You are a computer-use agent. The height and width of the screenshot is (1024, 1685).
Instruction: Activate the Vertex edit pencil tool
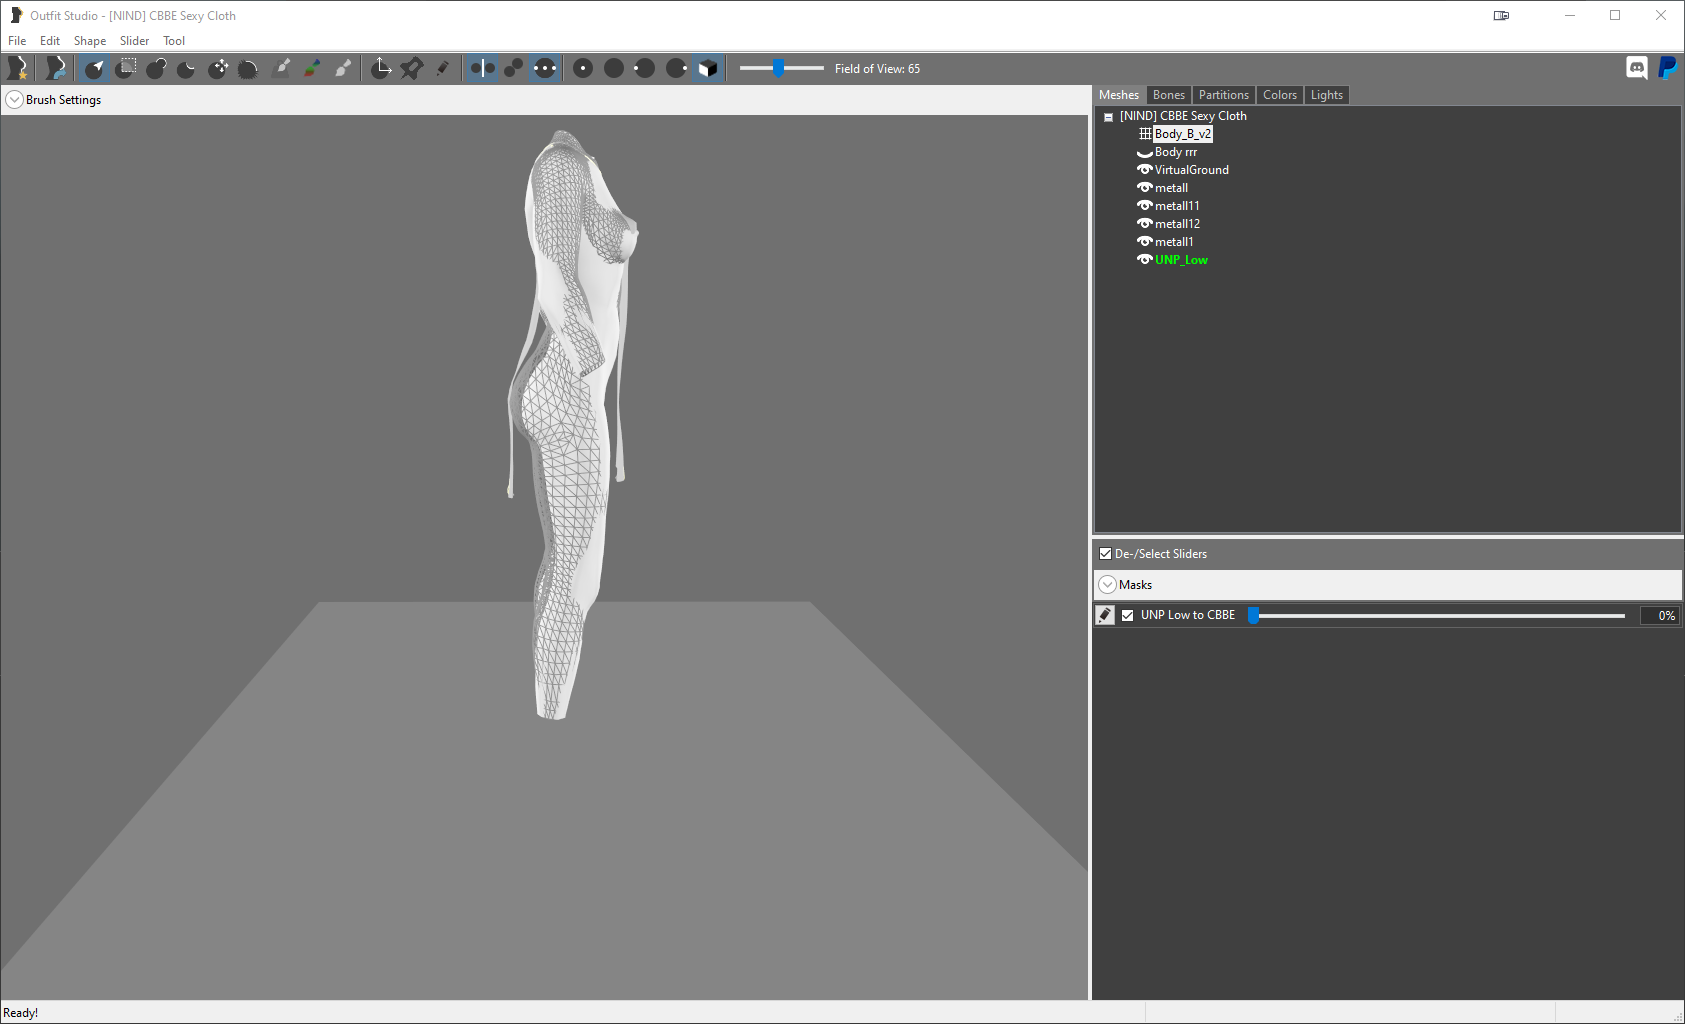coord(443,68)
